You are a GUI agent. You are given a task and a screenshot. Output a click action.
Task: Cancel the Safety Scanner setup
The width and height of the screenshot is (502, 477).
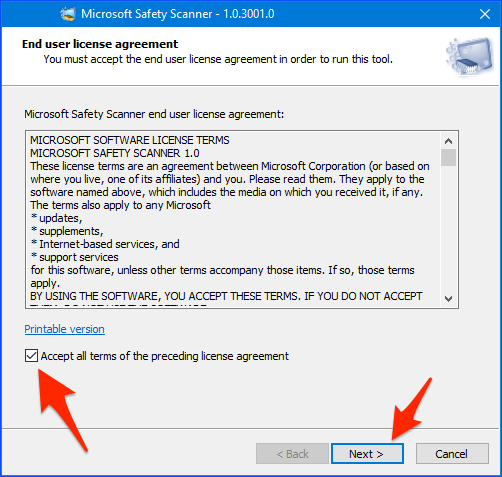pyautogui.click(x=452, y=454)
